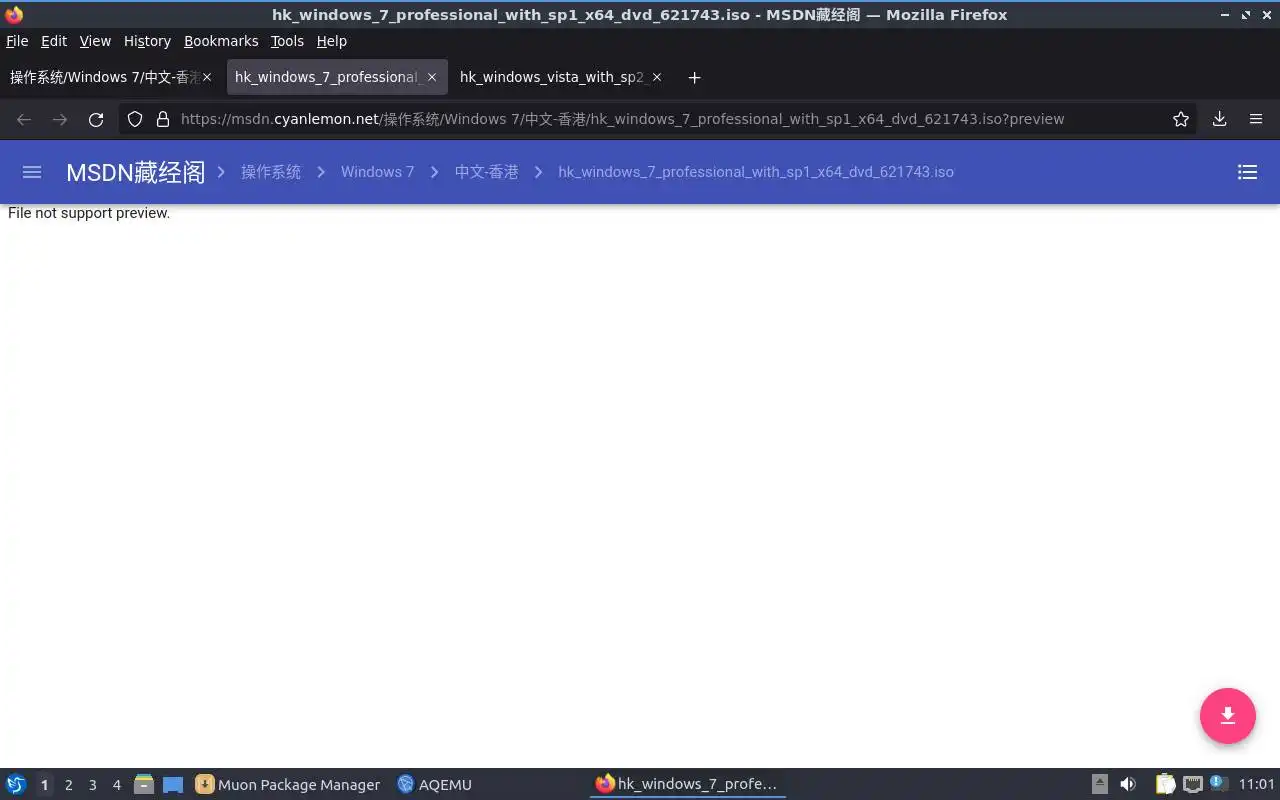This screenshot has height=800, width=1280.
Task: Open the History menu
Action: [x=147, y=41]
